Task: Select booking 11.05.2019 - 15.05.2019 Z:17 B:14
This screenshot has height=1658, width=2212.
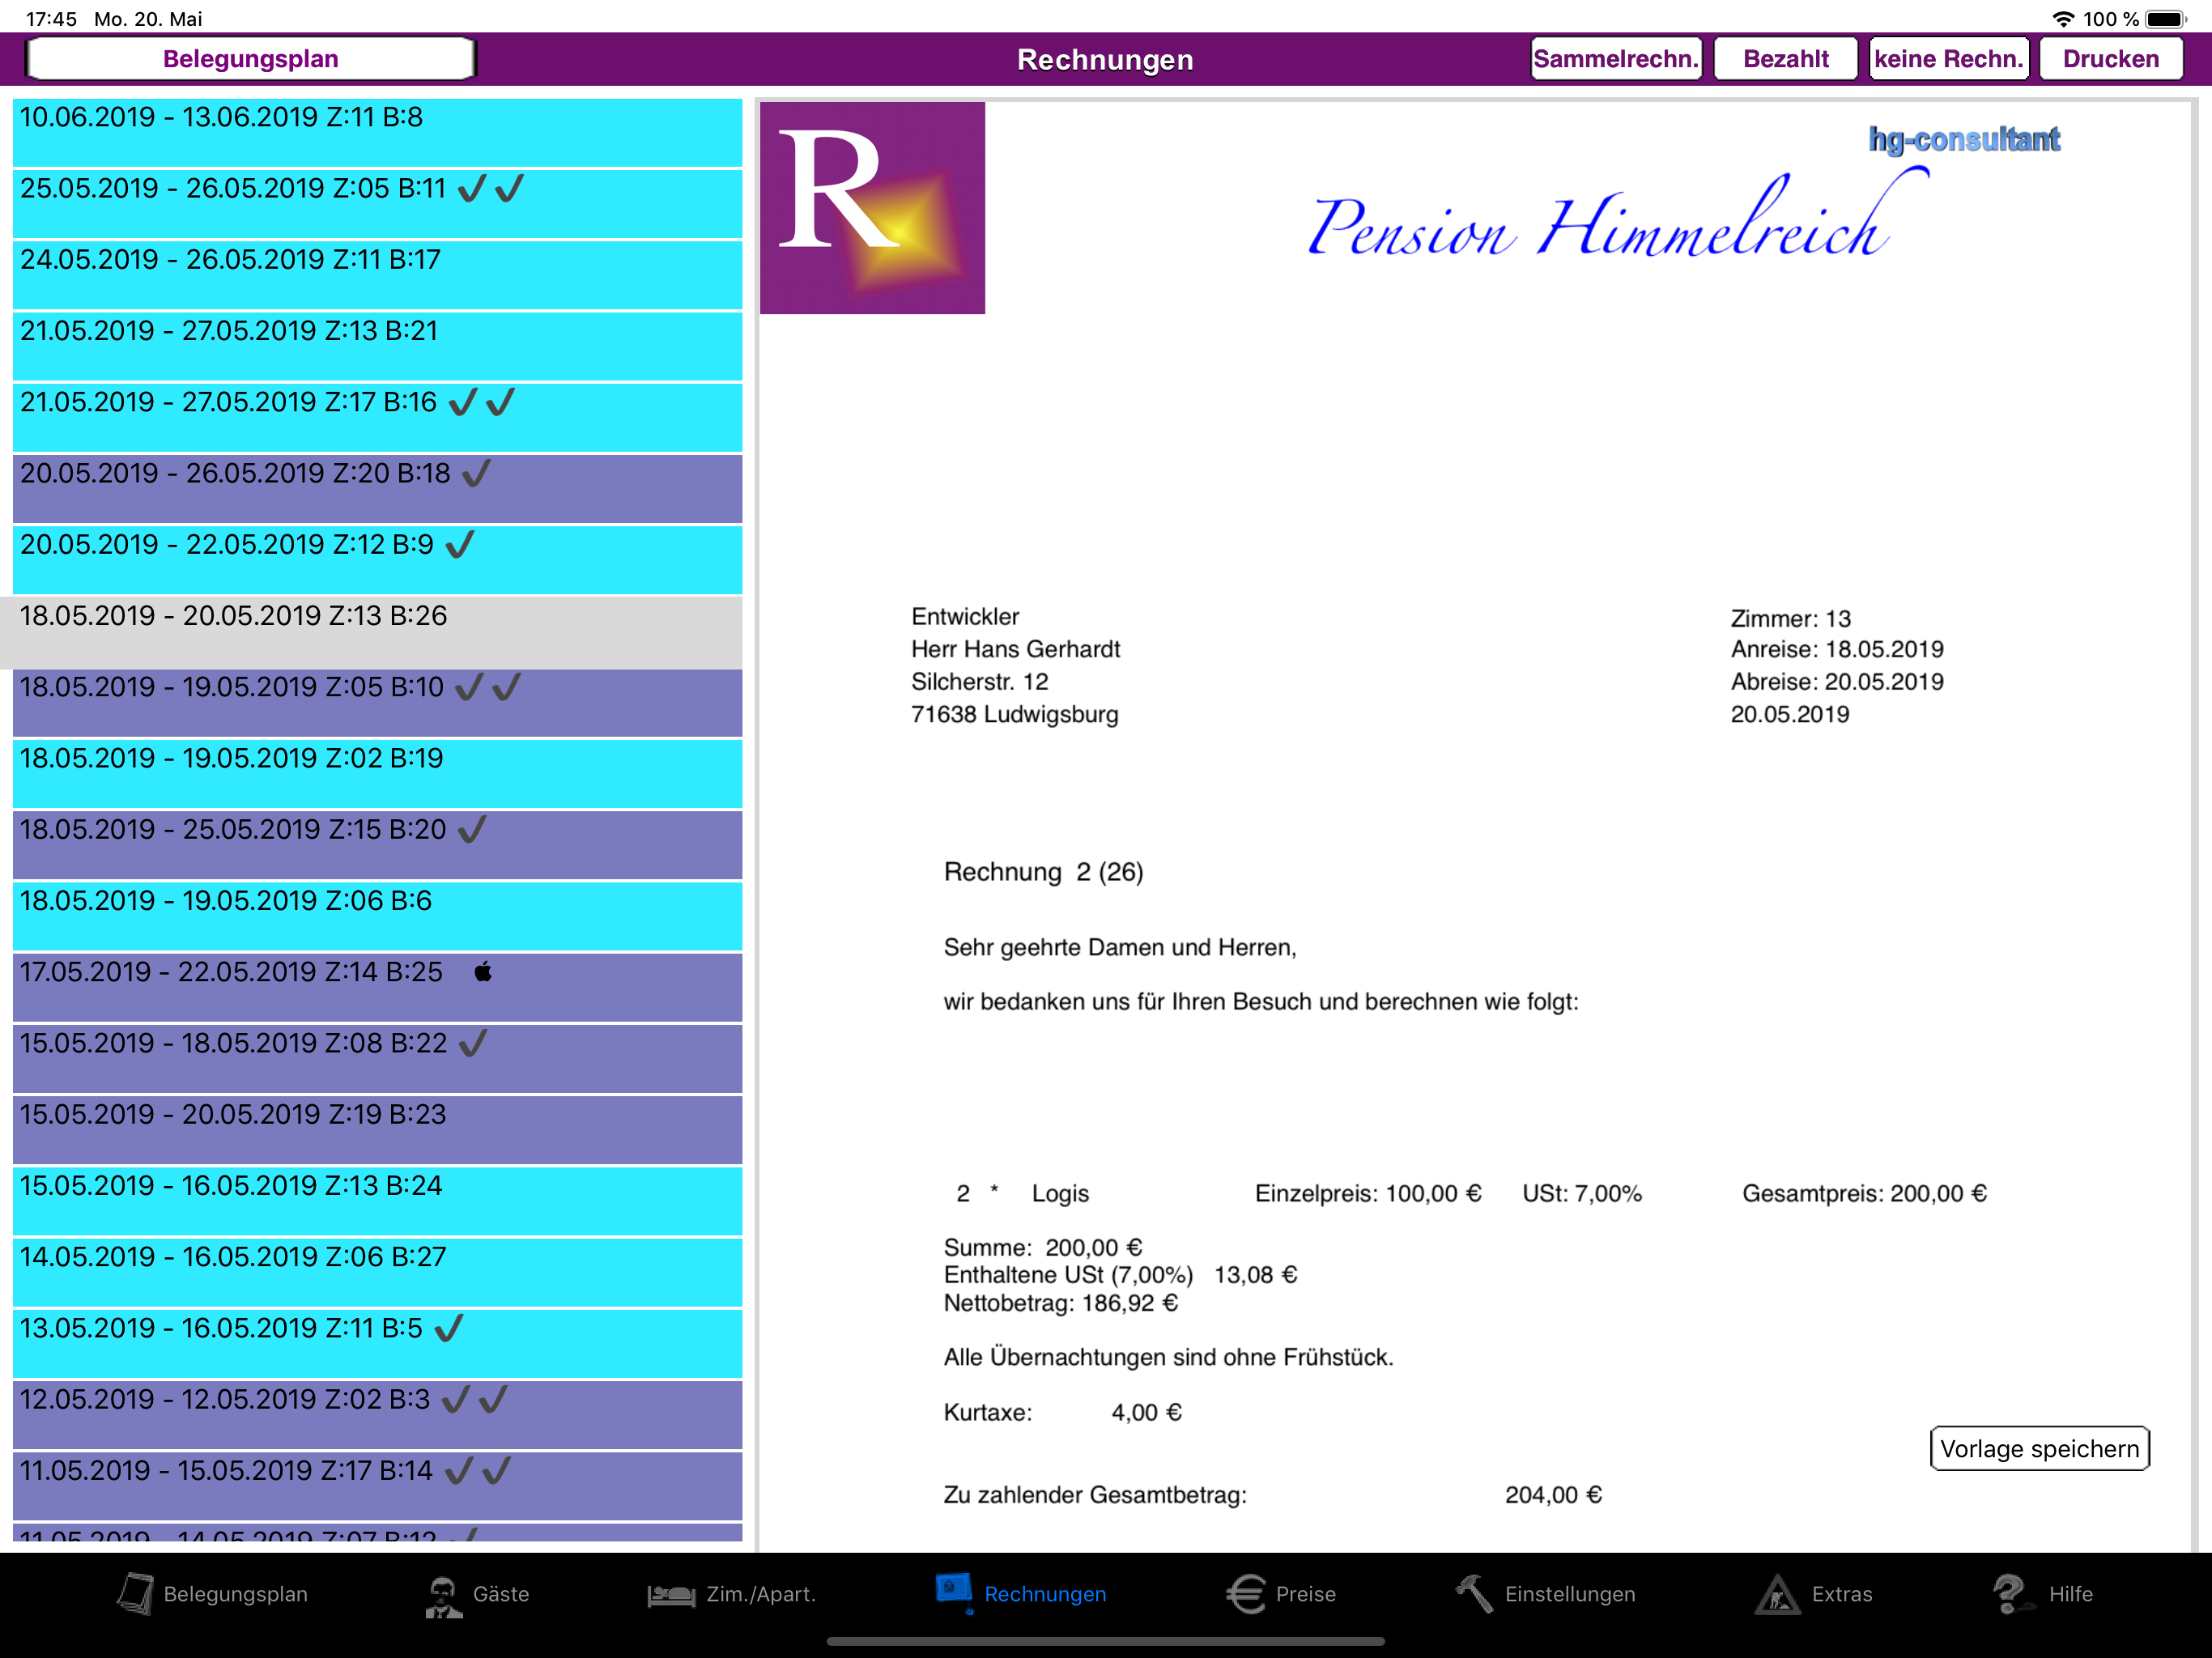Action: coord(377,1486)
